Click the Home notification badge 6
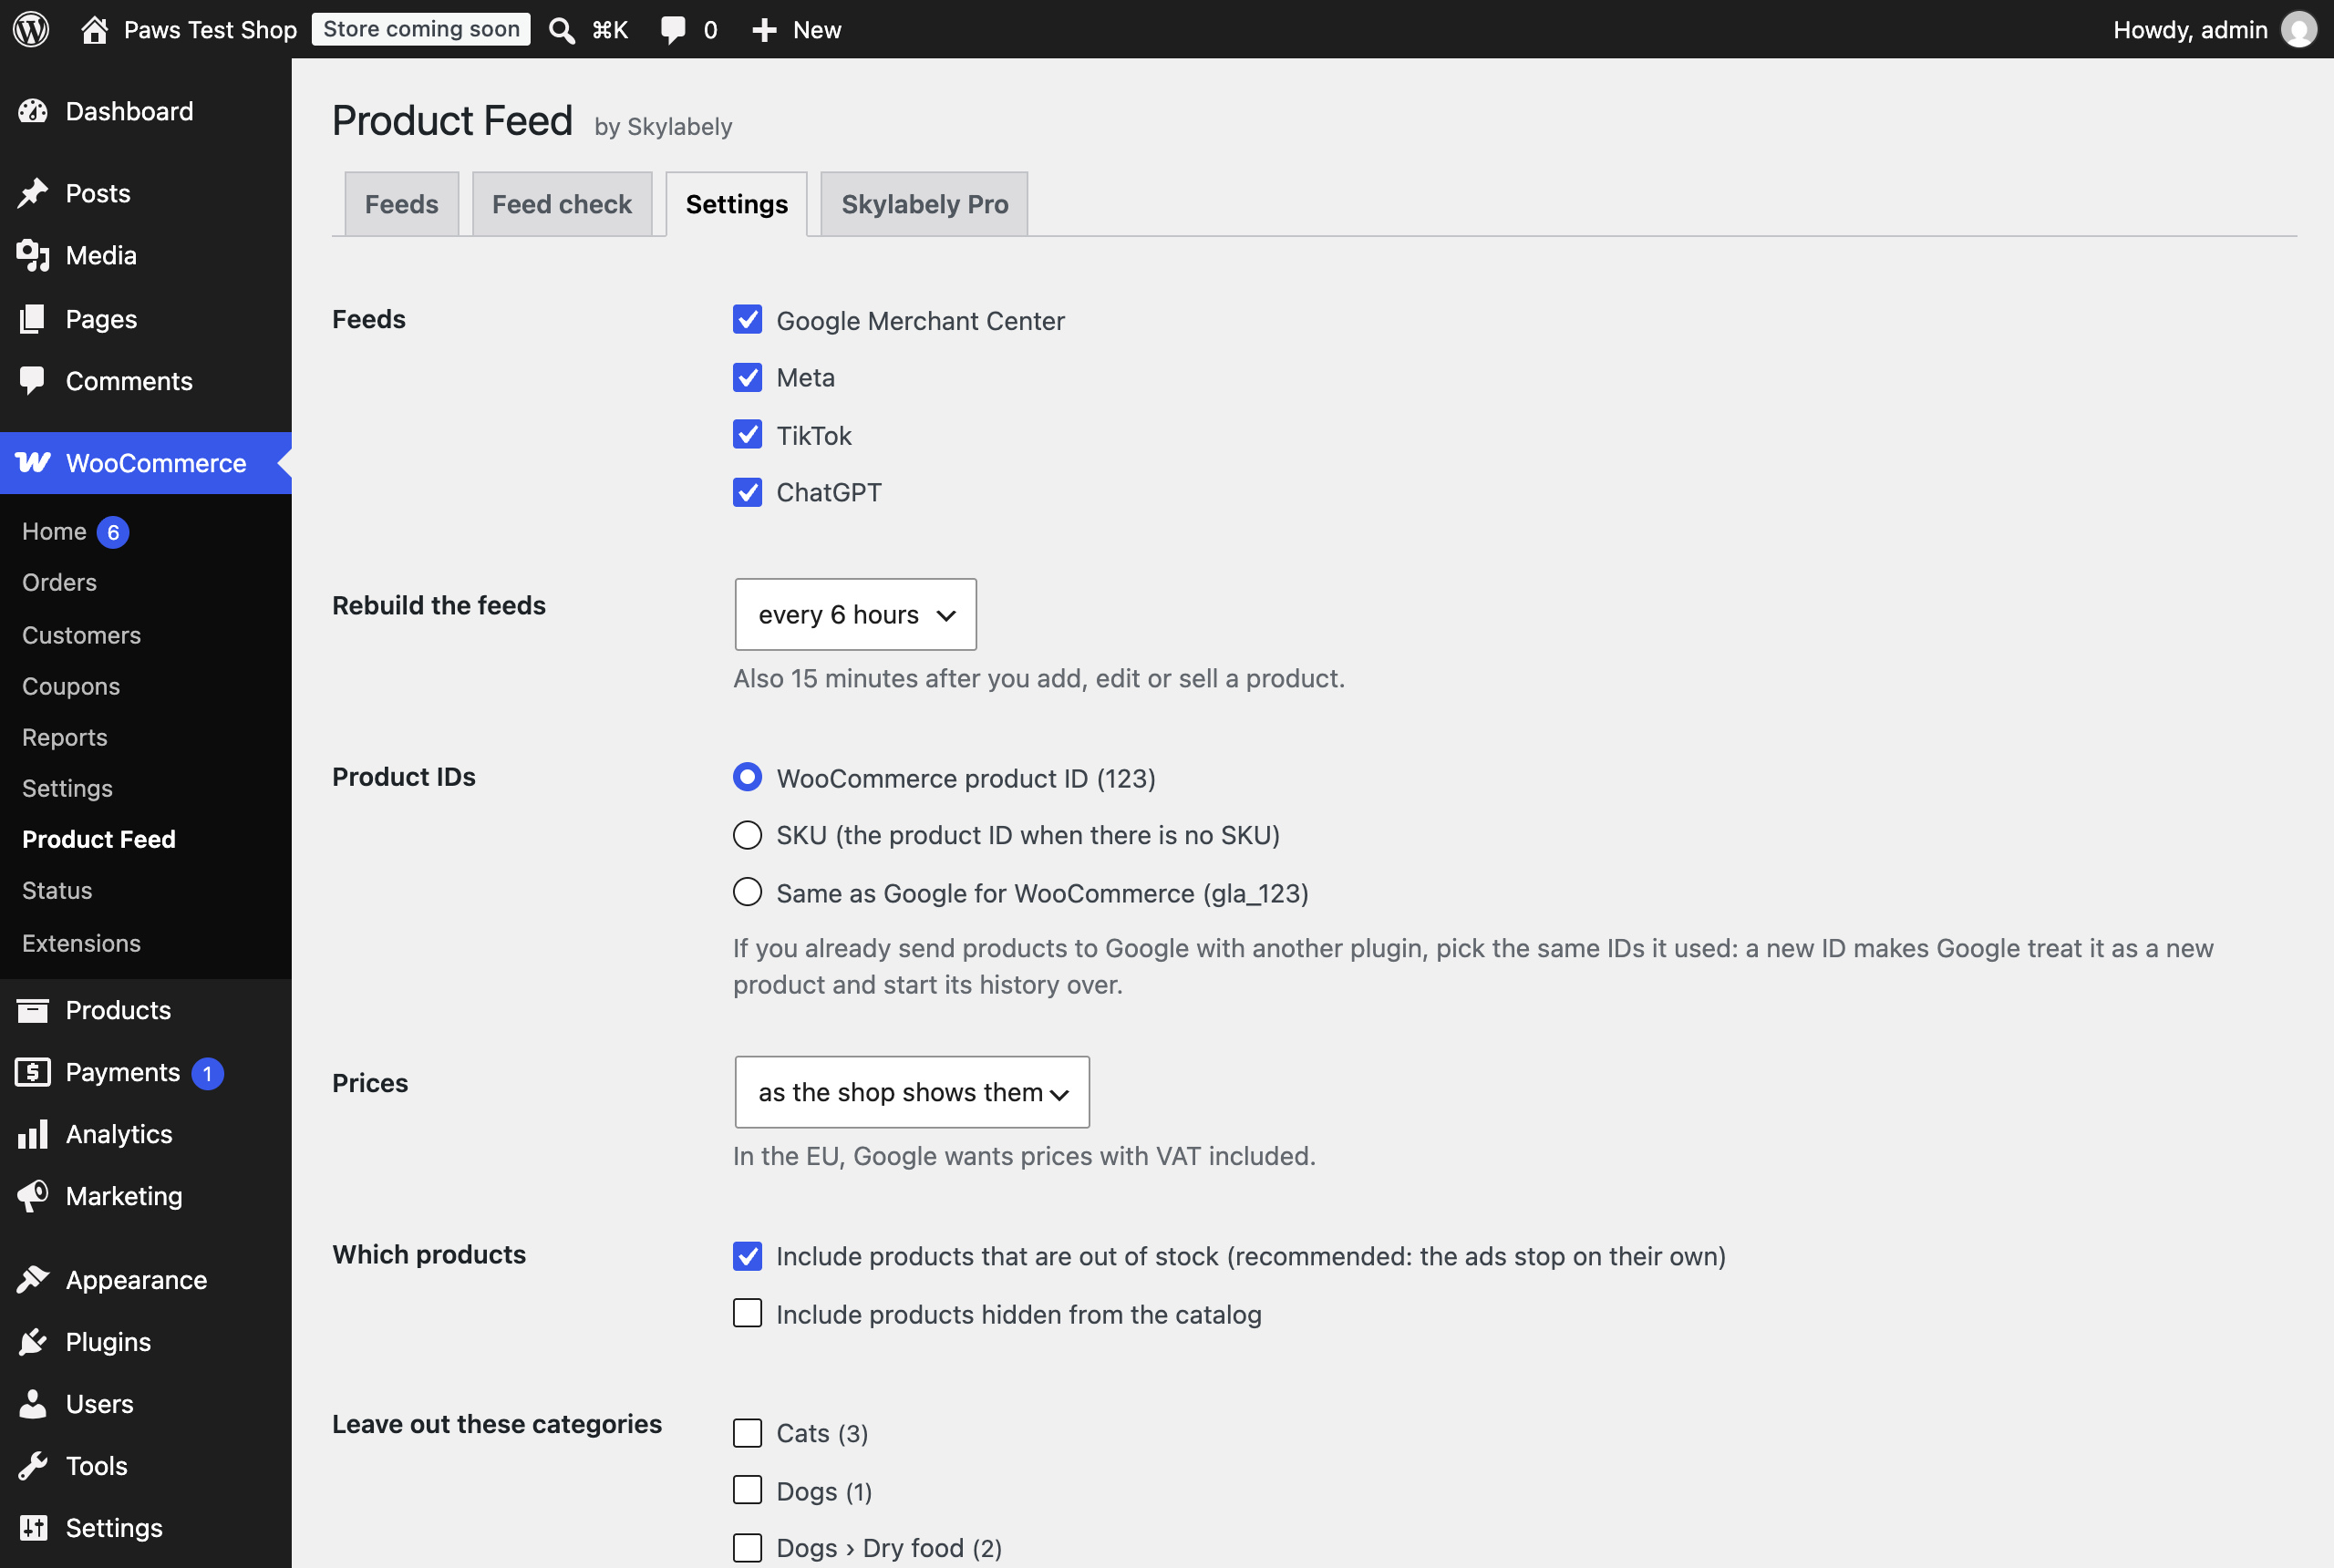The height and width of the screenshot is (1568, 2334). click(x=113, y=532)
